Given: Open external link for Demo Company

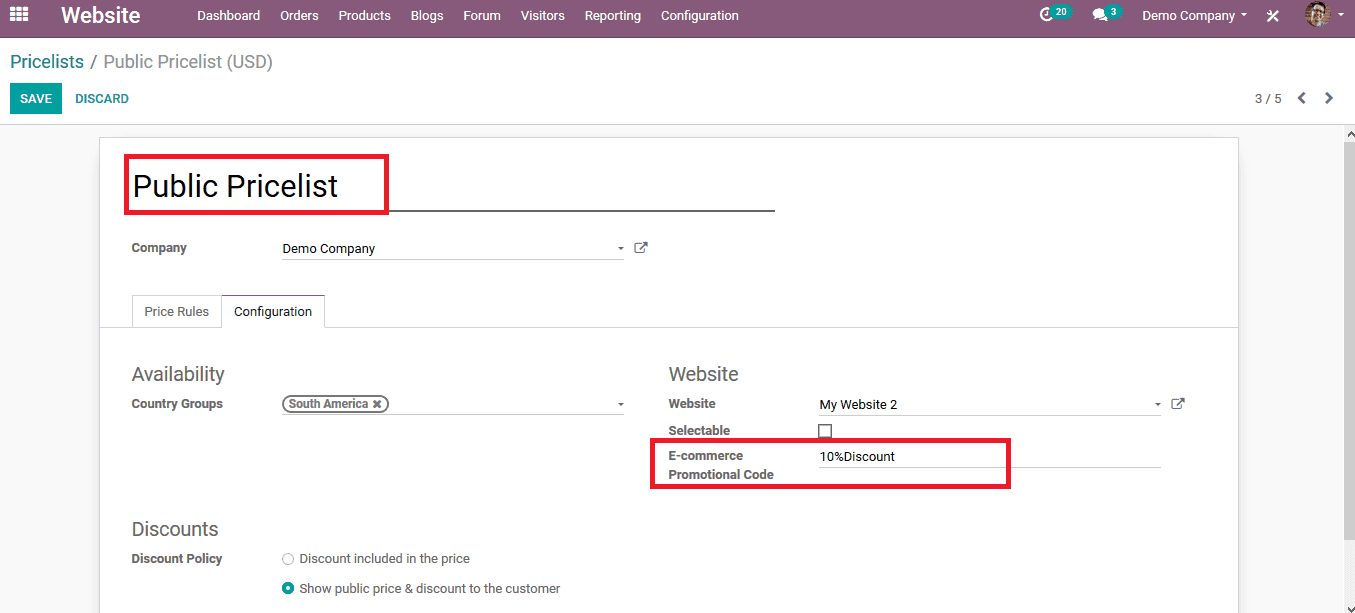Looking at the screenshot, I should pyautogui.click(x=641, y=248).
